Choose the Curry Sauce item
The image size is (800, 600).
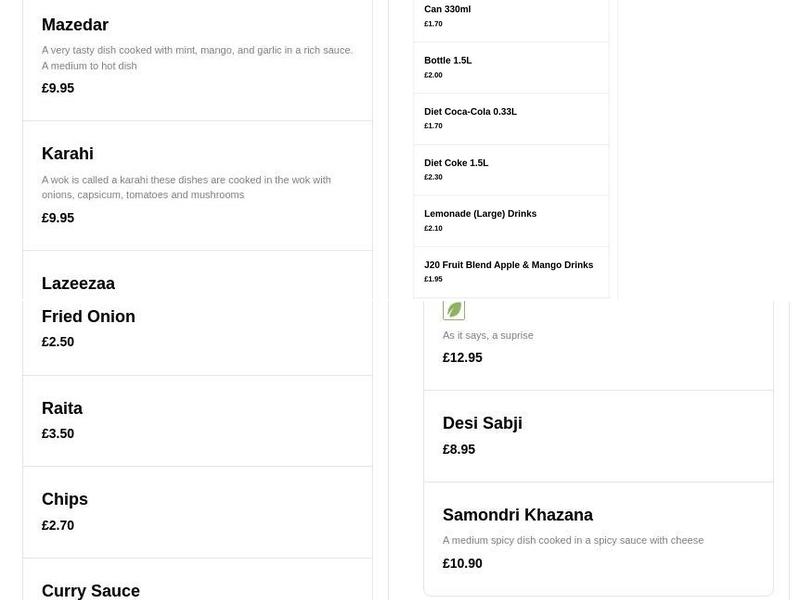tap(91, 590)
